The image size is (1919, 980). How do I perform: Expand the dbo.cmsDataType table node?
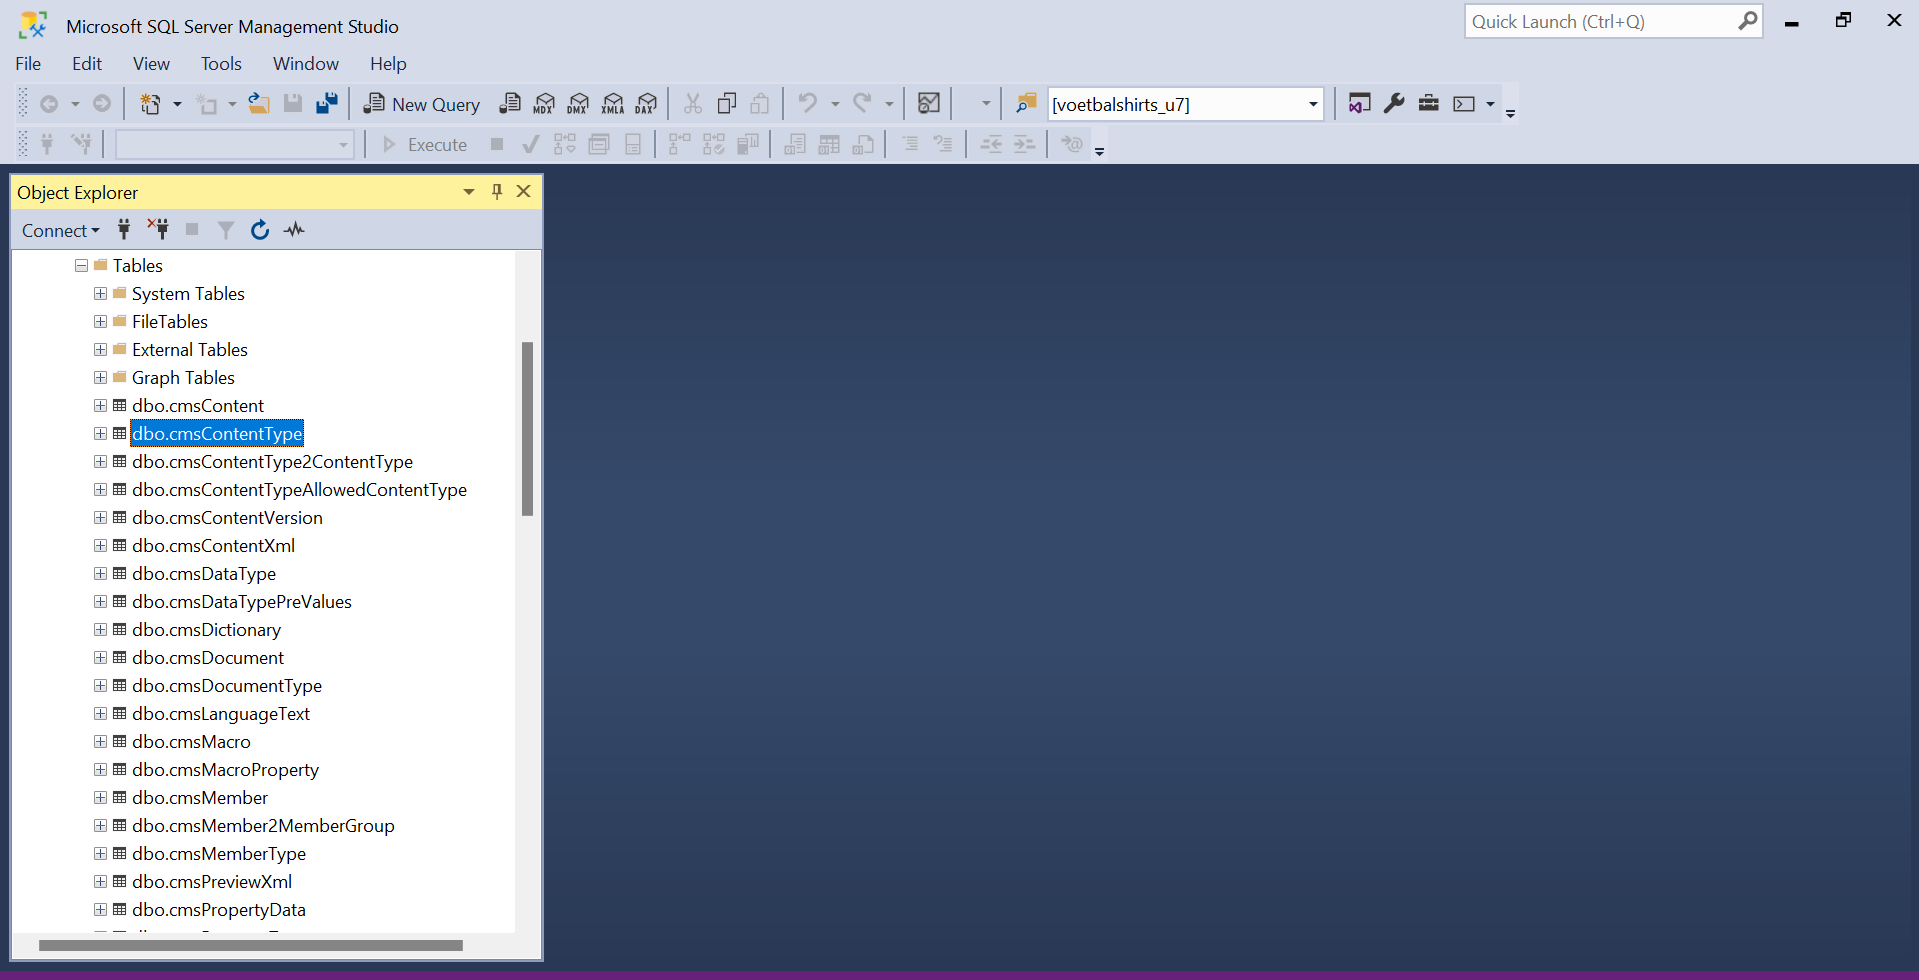100,574
